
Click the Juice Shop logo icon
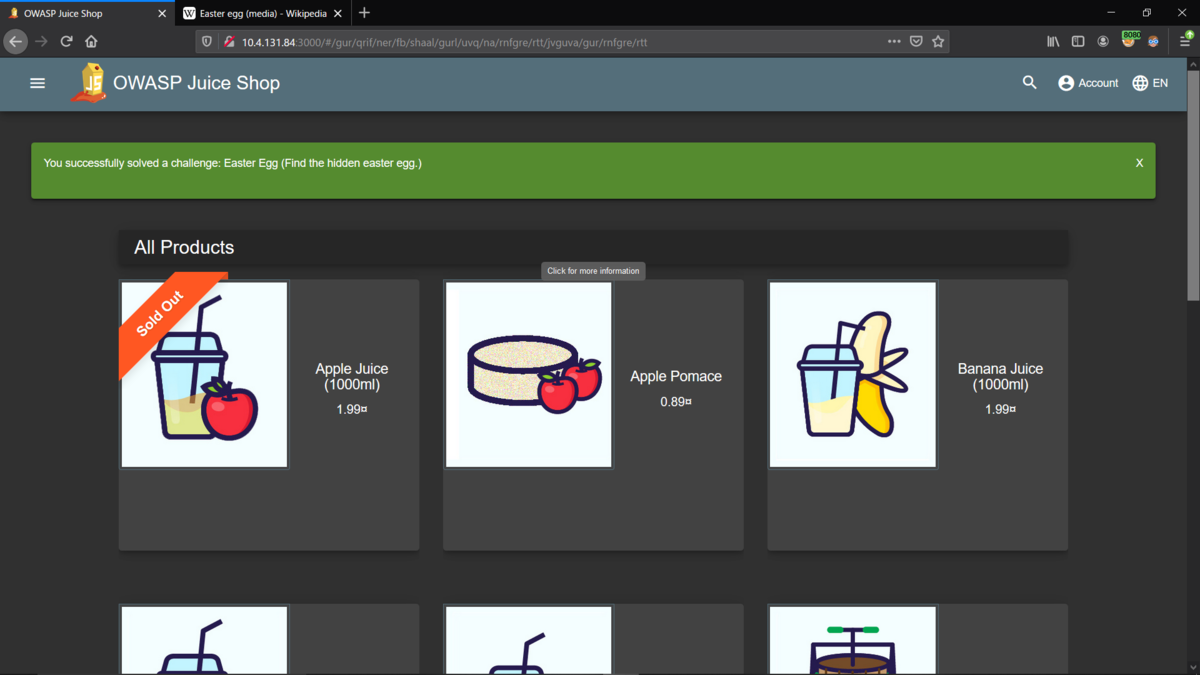tap(90, 83)
